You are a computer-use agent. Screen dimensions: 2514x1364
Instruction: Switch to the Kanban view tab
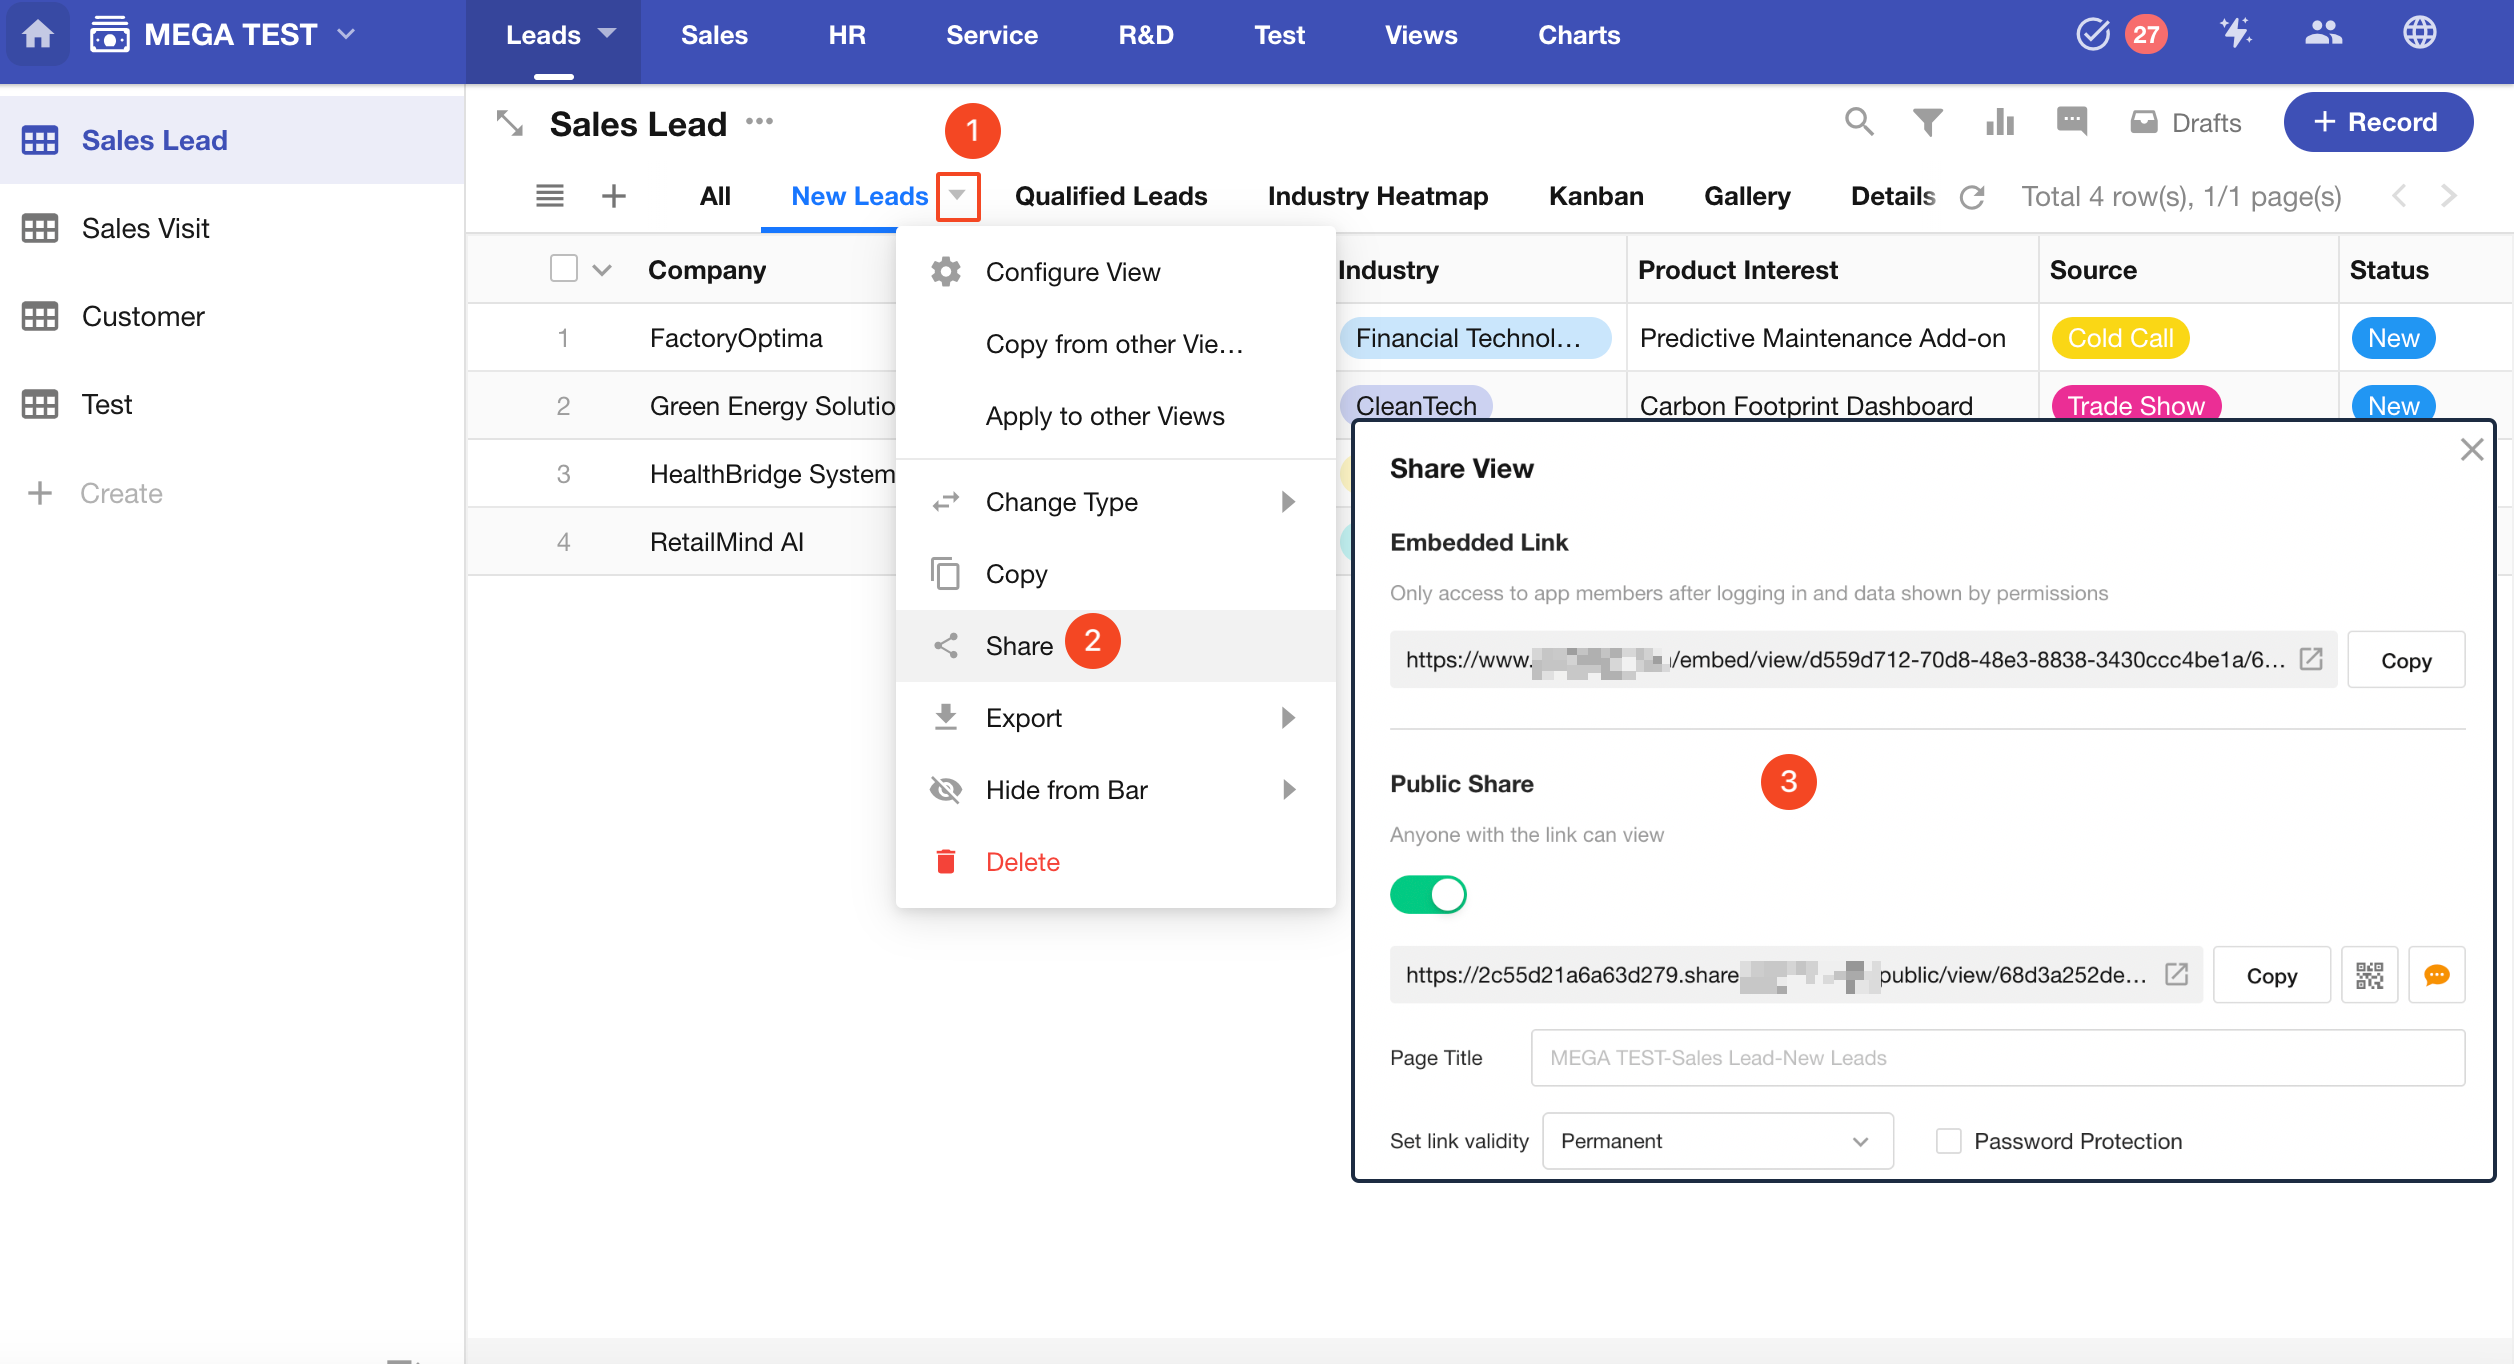click(x=1595, y=196)
